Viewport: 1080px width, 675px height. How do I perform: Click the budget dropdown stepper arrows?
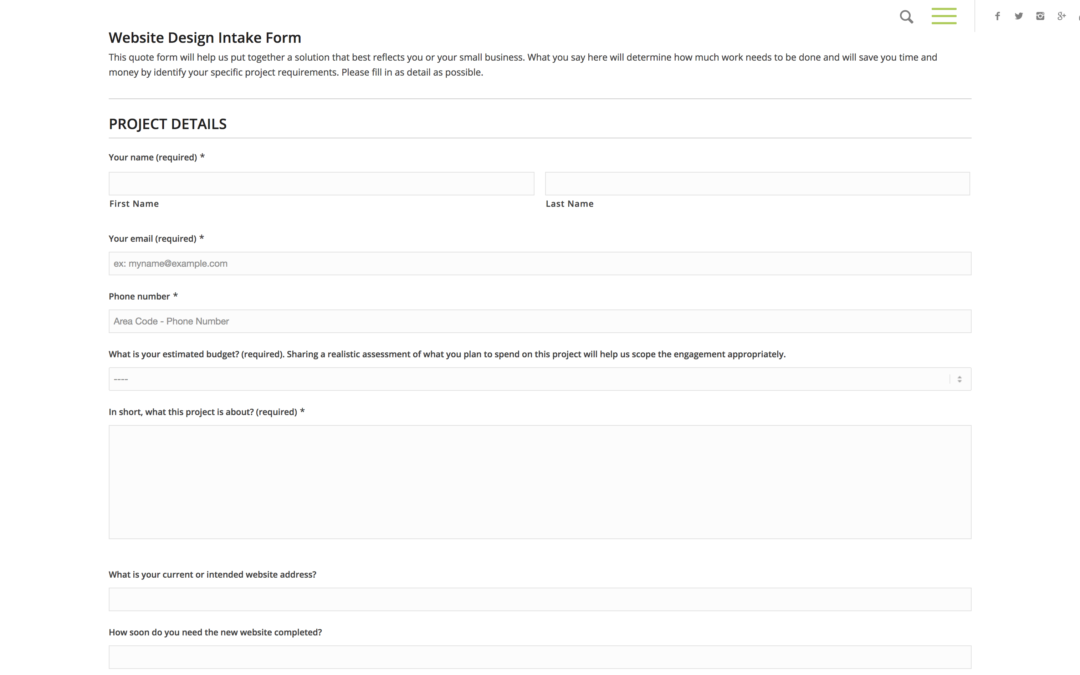pos(959,379)
